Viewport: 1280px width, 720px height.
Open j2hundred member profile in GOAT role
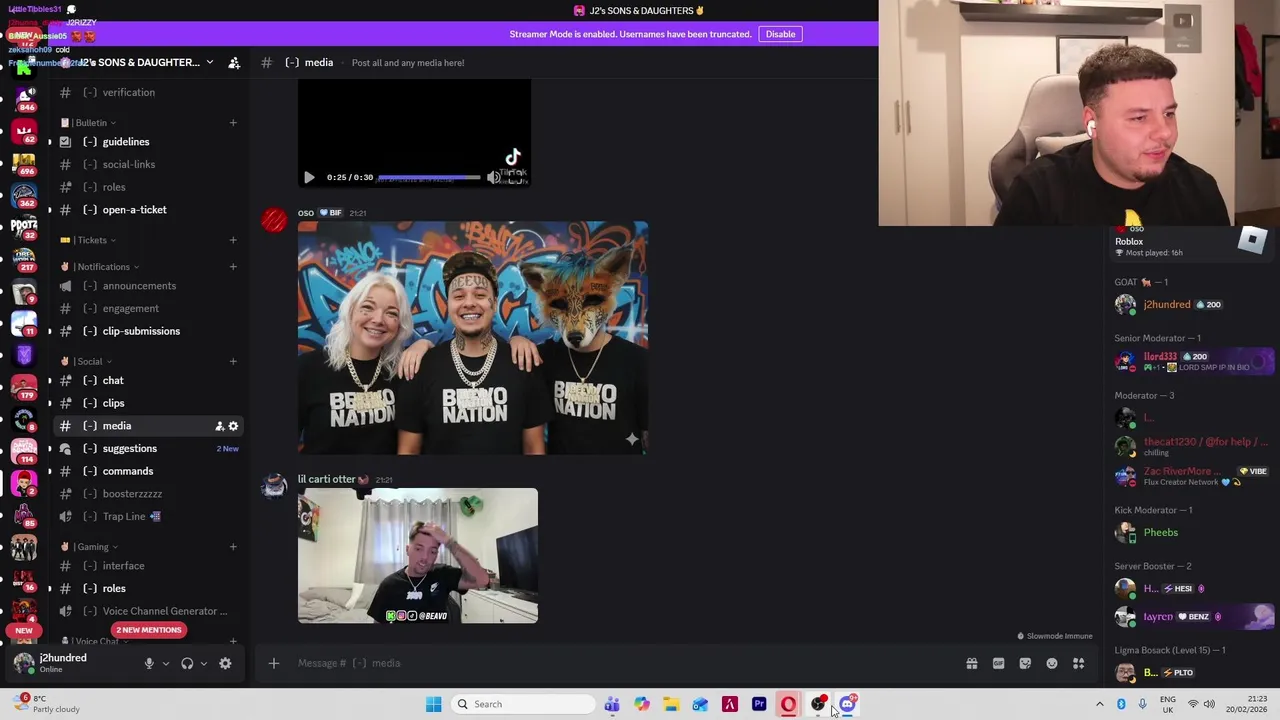(1192, 305)
